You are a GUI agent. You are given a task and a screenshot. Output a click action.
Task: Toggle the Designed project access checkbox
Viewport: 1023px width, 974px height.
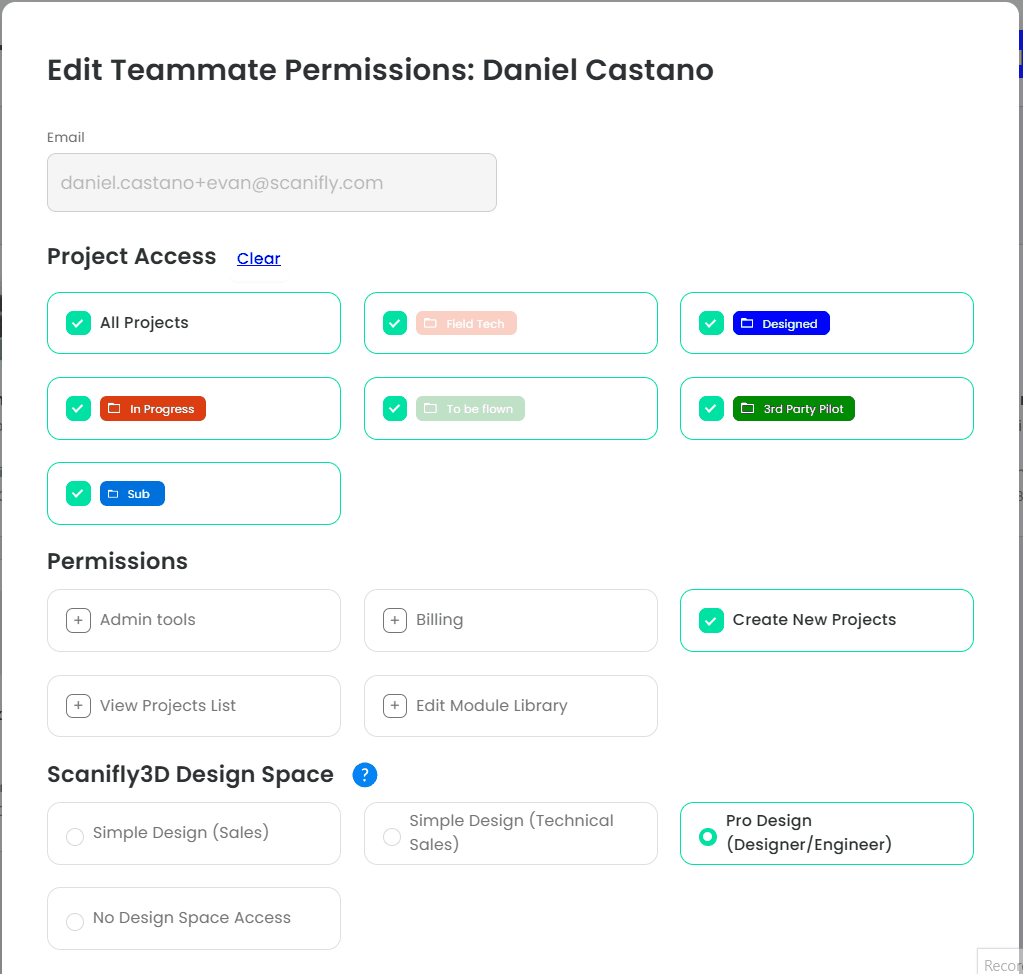click(x=710, y=322)
